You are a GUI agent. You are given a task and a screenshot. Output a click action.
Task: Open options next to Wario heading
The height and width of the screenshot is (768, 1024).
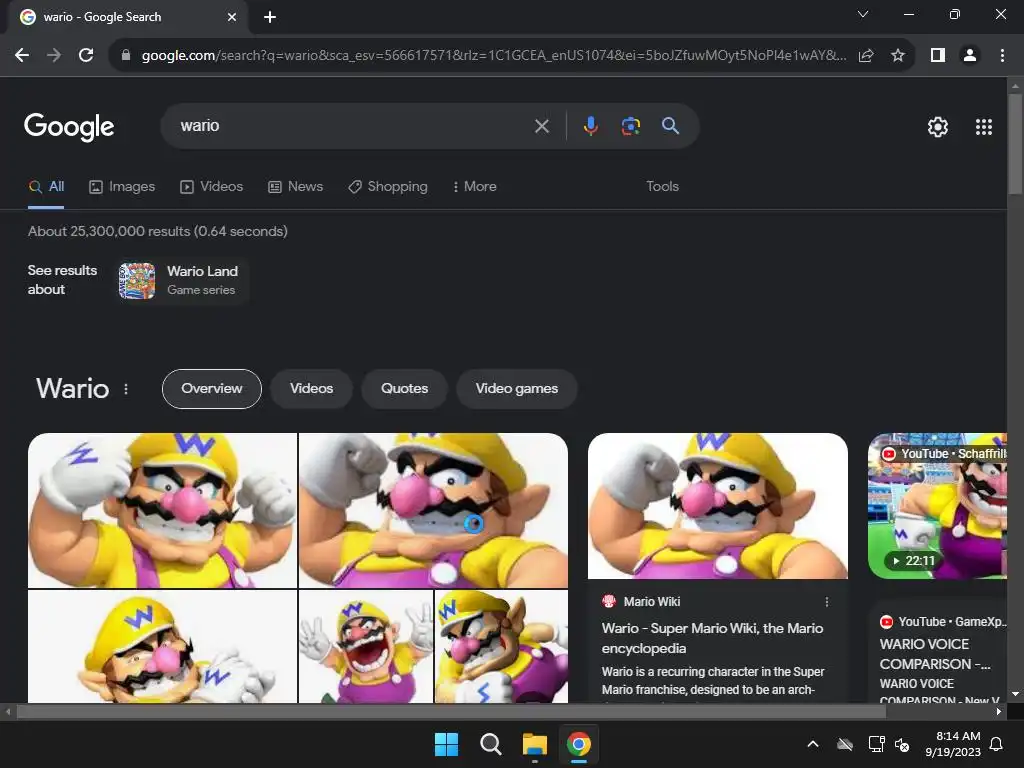tap(126, 389)
